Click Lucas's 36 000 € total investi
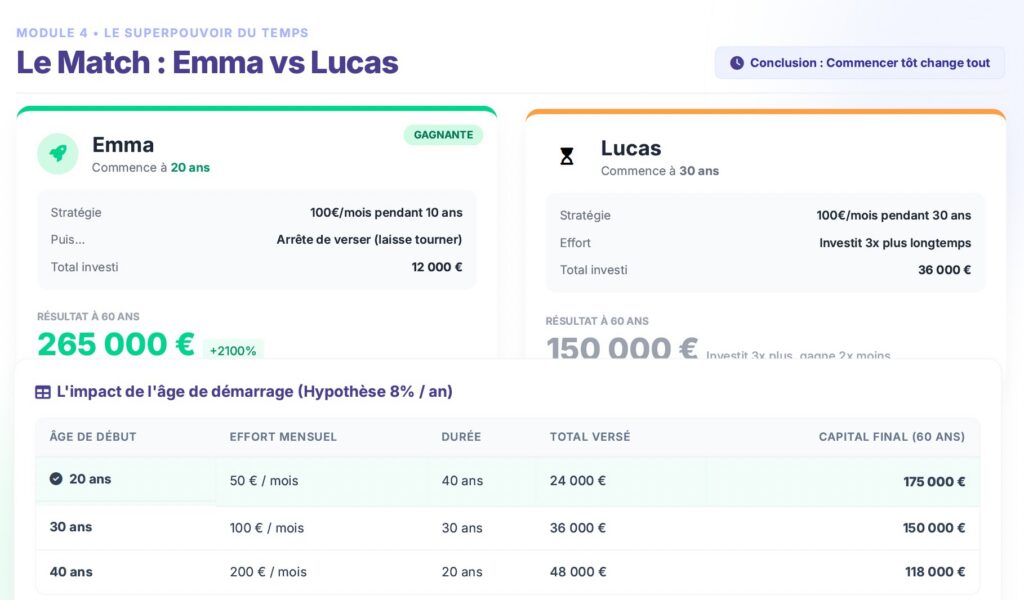This screenshot has height=600, width=1024. (x=944, y=270)
